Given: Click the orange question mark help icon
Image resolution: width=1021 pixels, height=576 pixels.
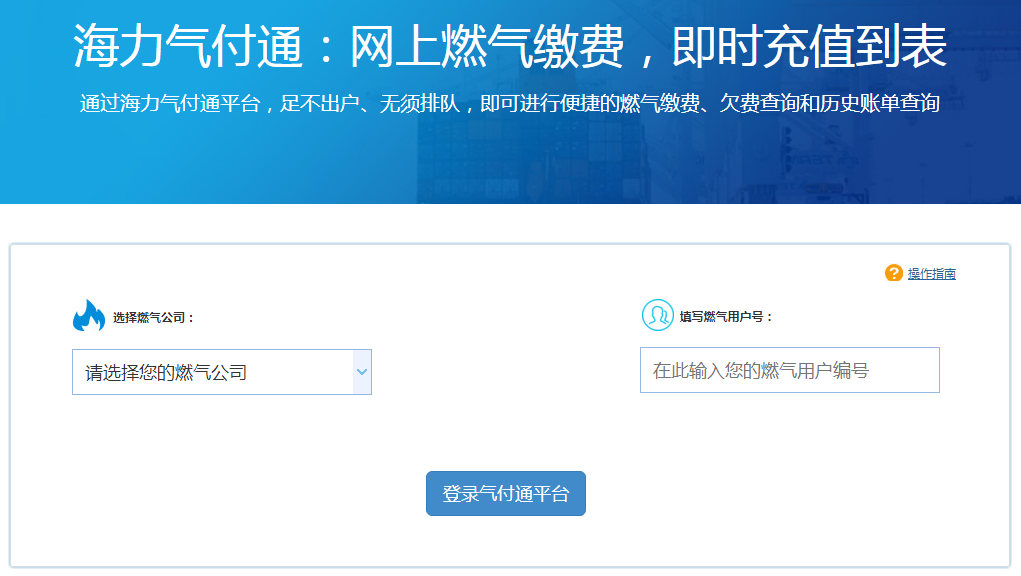Looking at the screenshot, I should click(x=893, y=273).
